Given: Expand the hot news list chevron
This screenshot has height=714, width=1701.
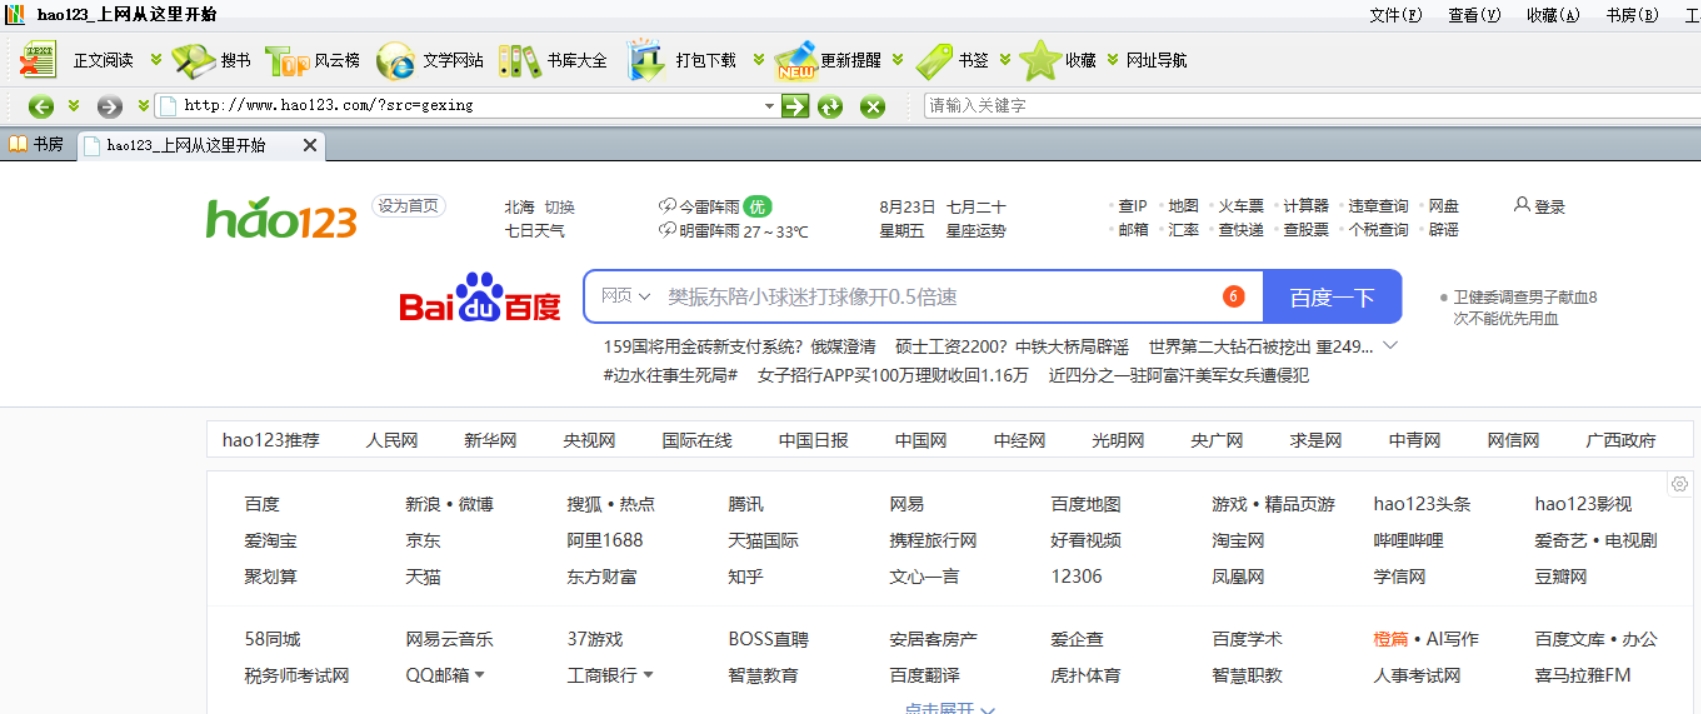Looking at the screenshot, I should pos(1390,346).
